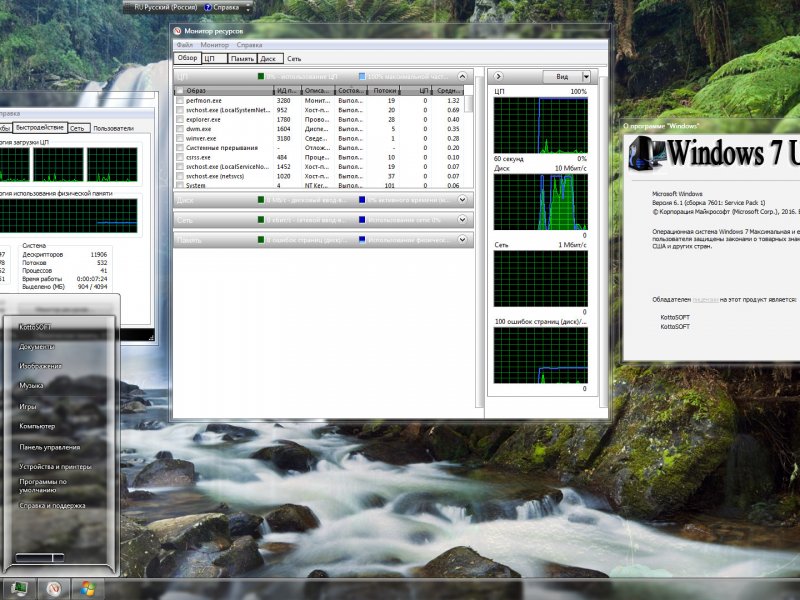Click the Сеть graph in right pane
800x600 pixels.
click(x=540, y=279)
